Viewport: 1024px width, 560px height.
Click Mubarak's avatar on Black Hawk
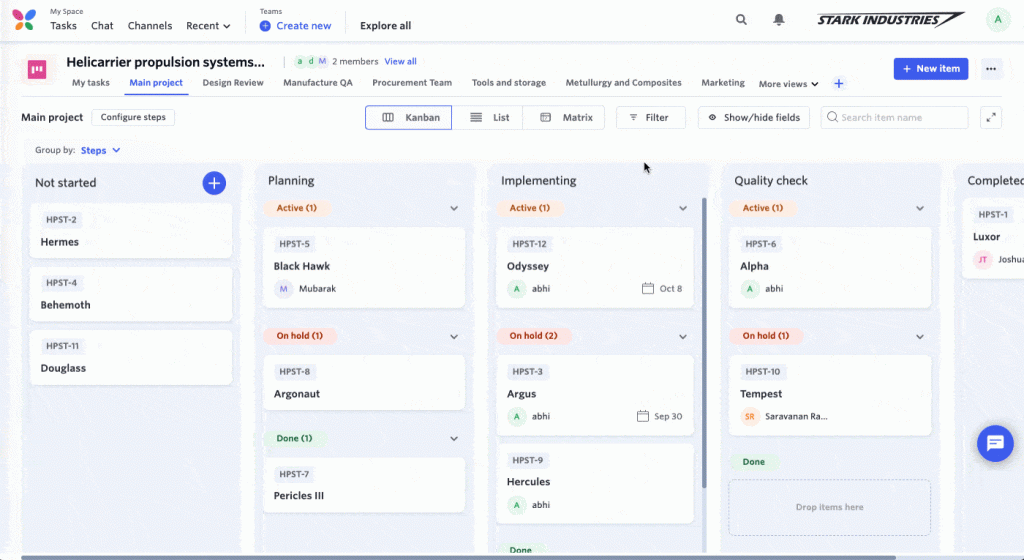pos(283,288)
